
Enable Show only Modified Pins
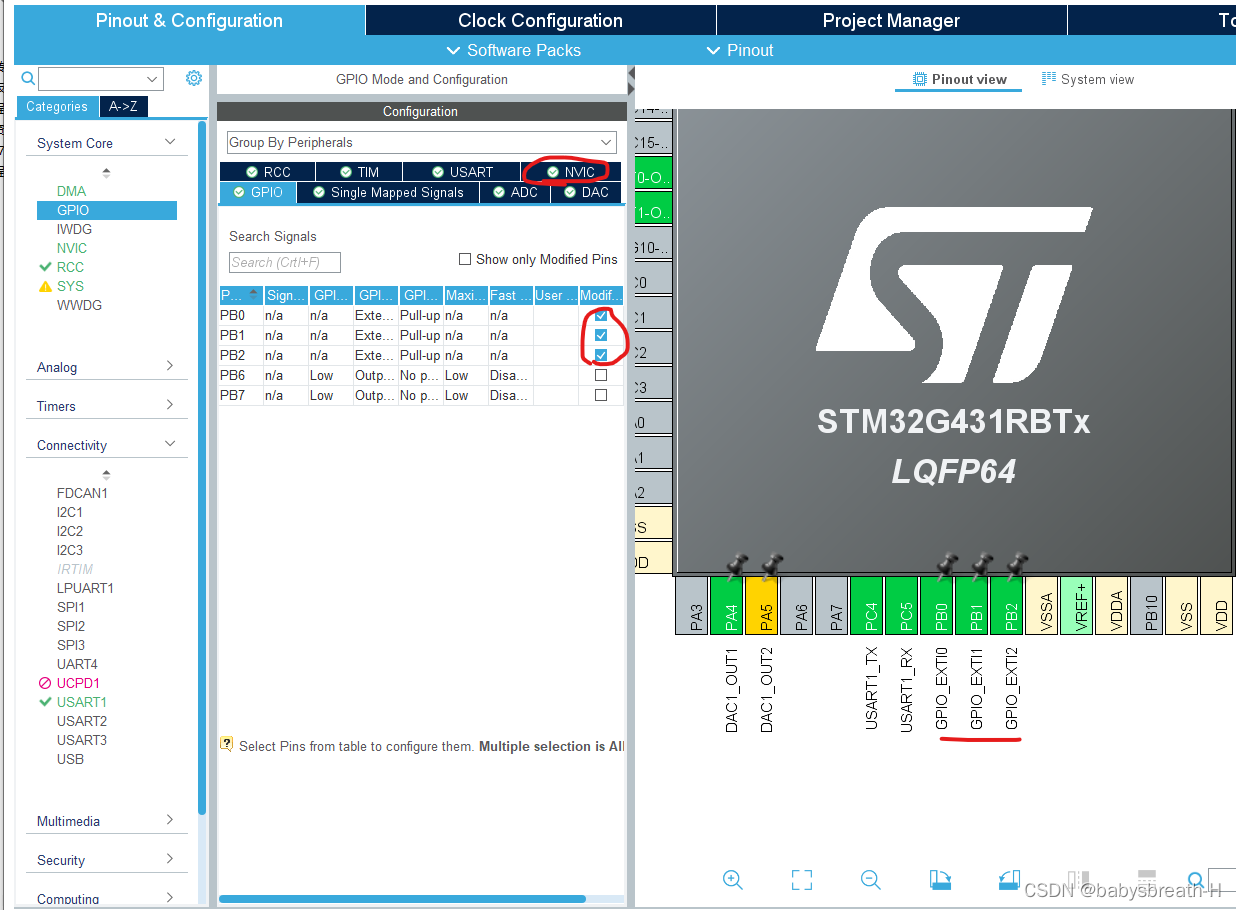[x=465, y=259]
